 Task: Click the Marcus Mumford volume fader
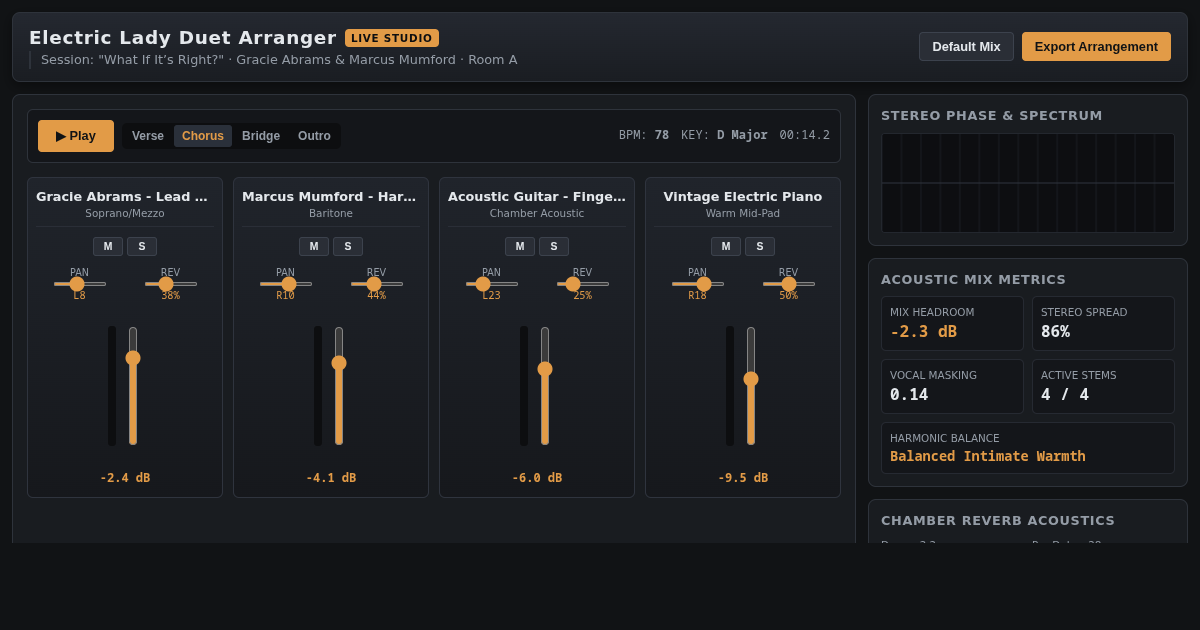click(339, 386)
